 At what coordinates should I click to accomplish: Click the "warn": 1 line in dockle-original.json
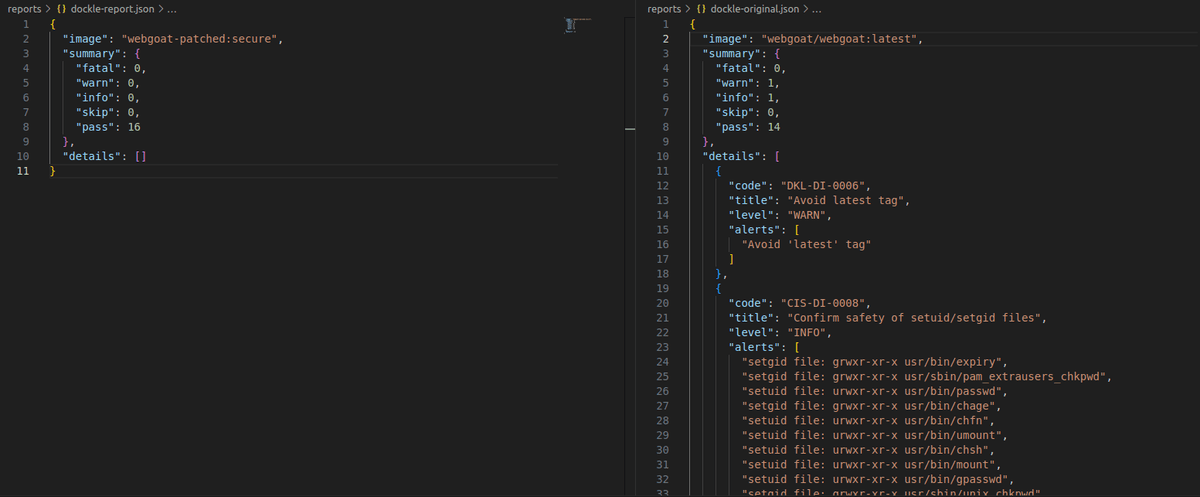point(748,83)
